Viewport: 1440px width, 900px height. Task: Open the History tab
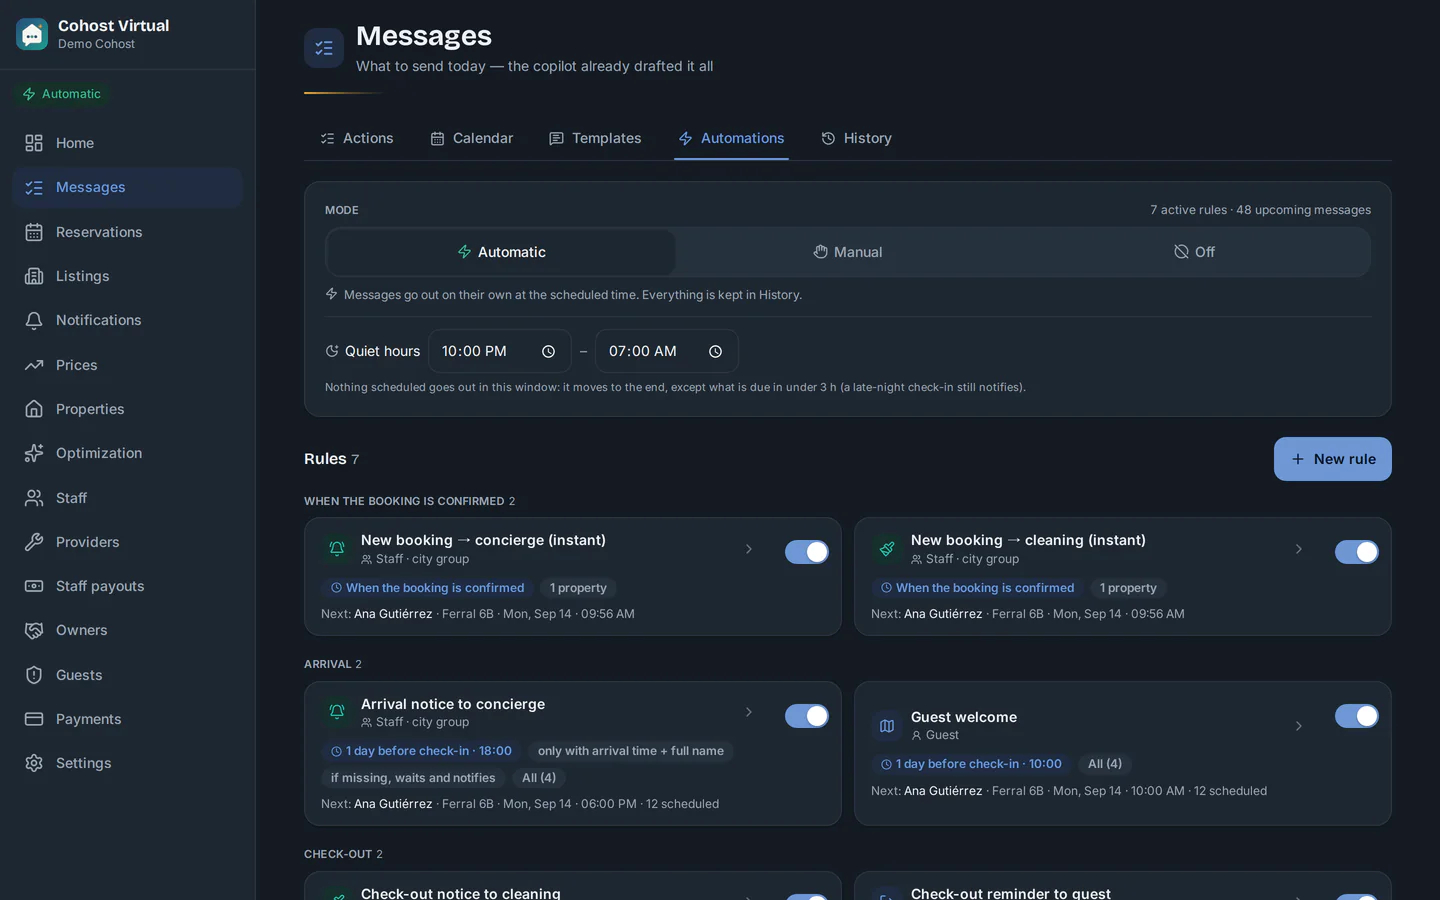click(856, 138)
